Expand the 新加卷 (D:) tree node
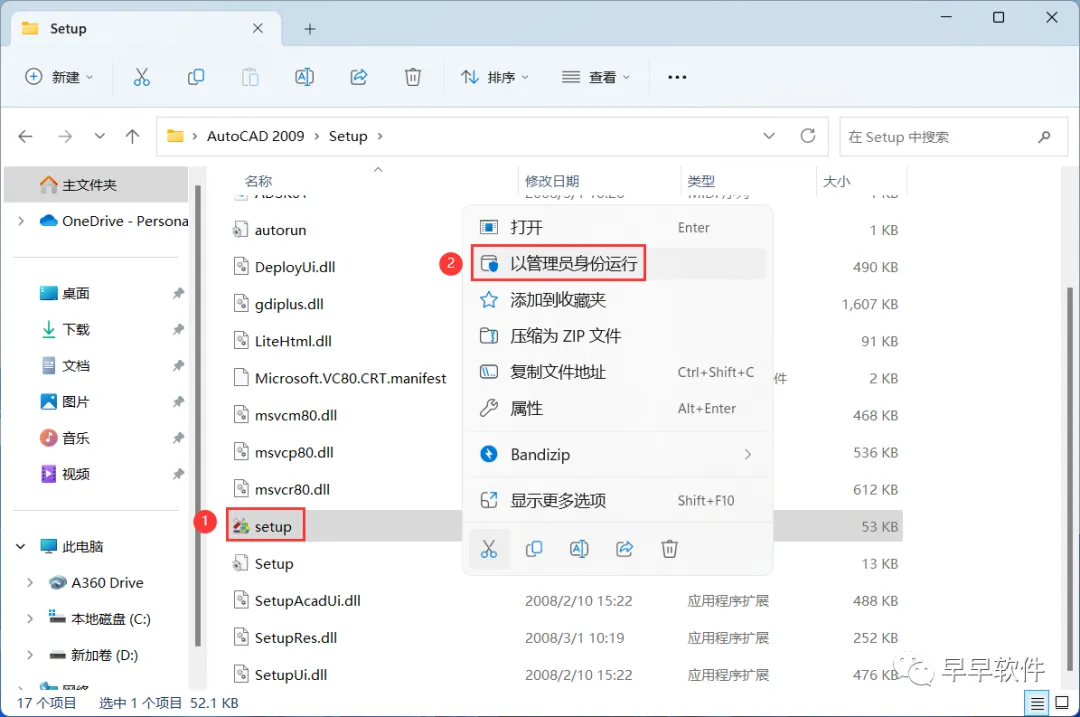This screenshot has width=1080, height=717. (30, 655)
